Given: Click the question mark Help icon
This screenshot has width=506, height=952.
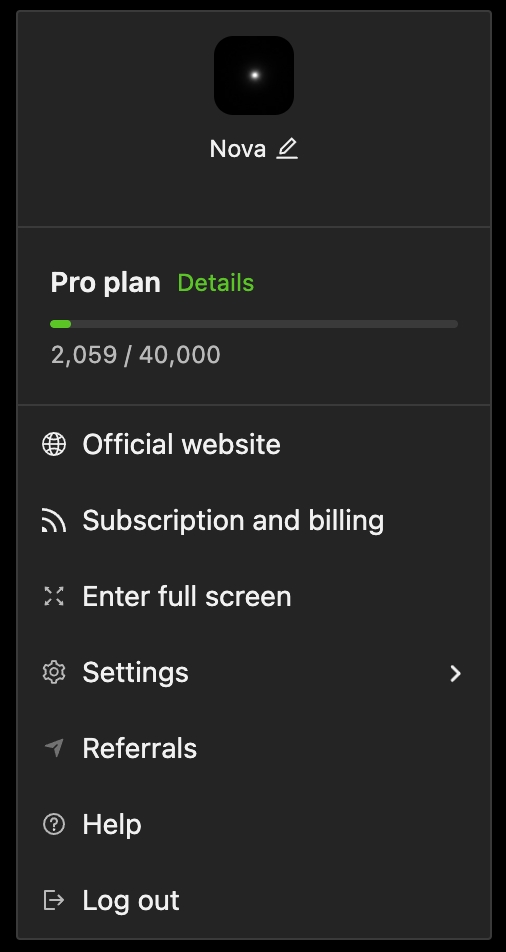Looking at the screenshot, I should (54, 824).
